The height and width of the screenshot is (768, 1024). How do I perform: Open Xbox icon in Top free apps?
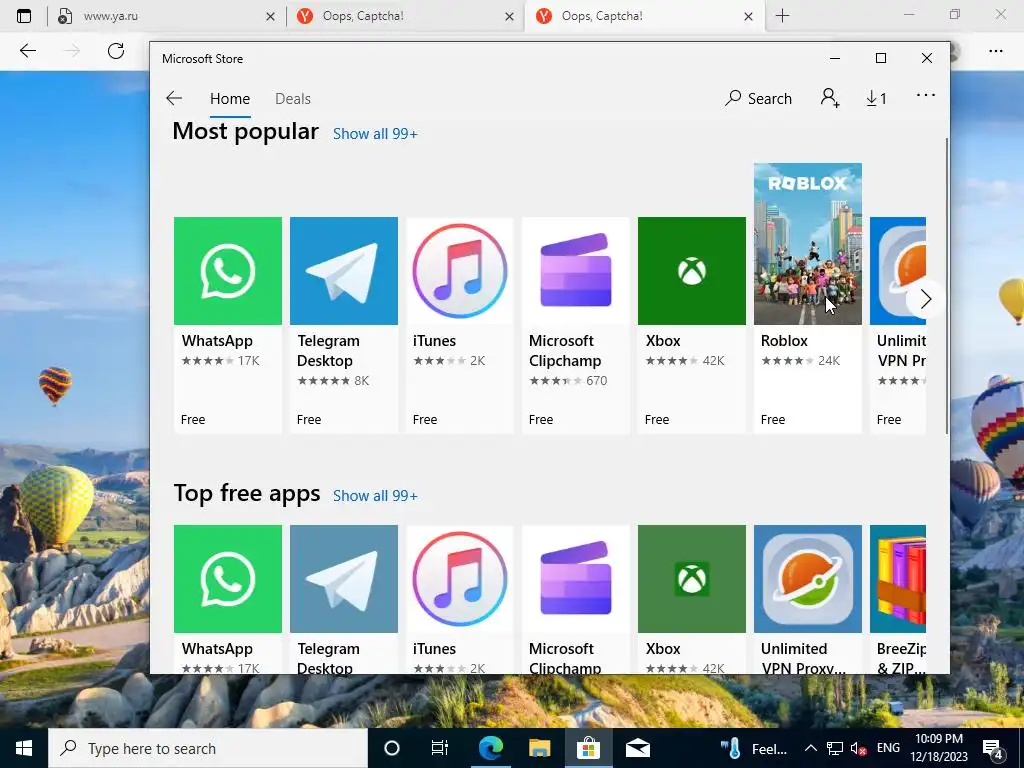tap(692, 579)
